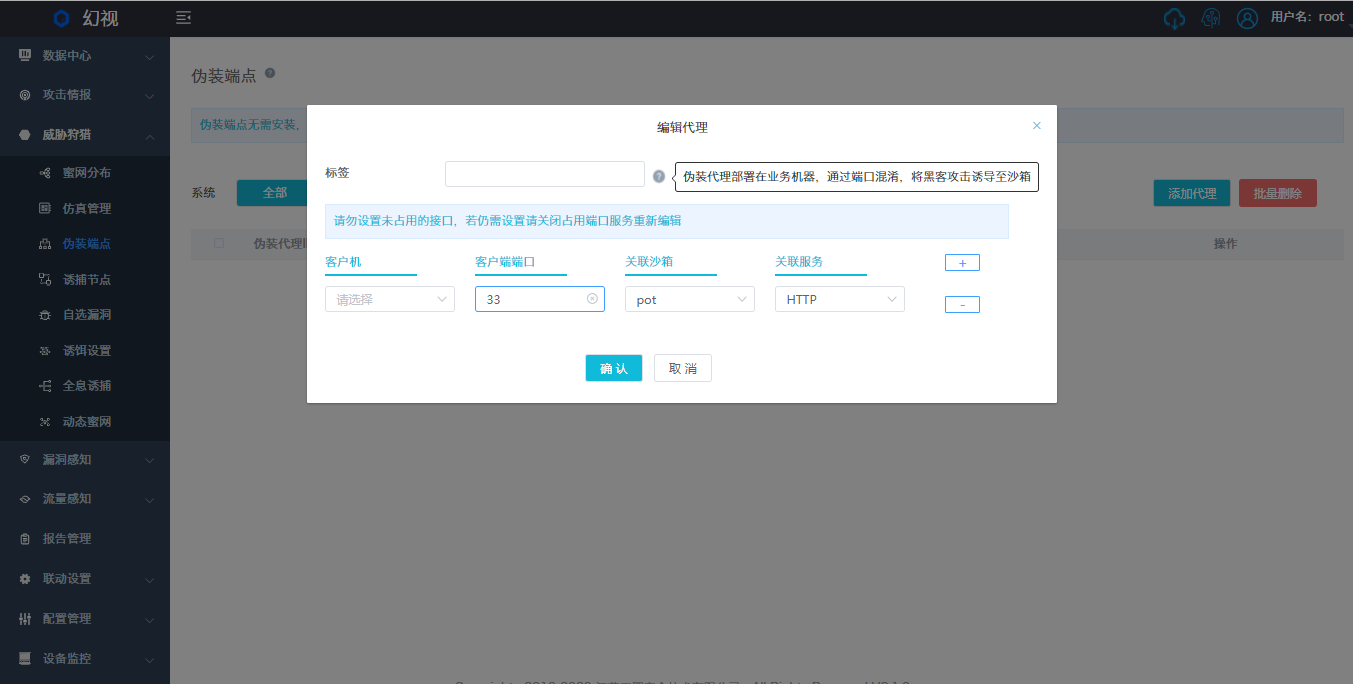Cancel the dialog with 取消
Screen dimensions: 1353x684
click(683, 368)
